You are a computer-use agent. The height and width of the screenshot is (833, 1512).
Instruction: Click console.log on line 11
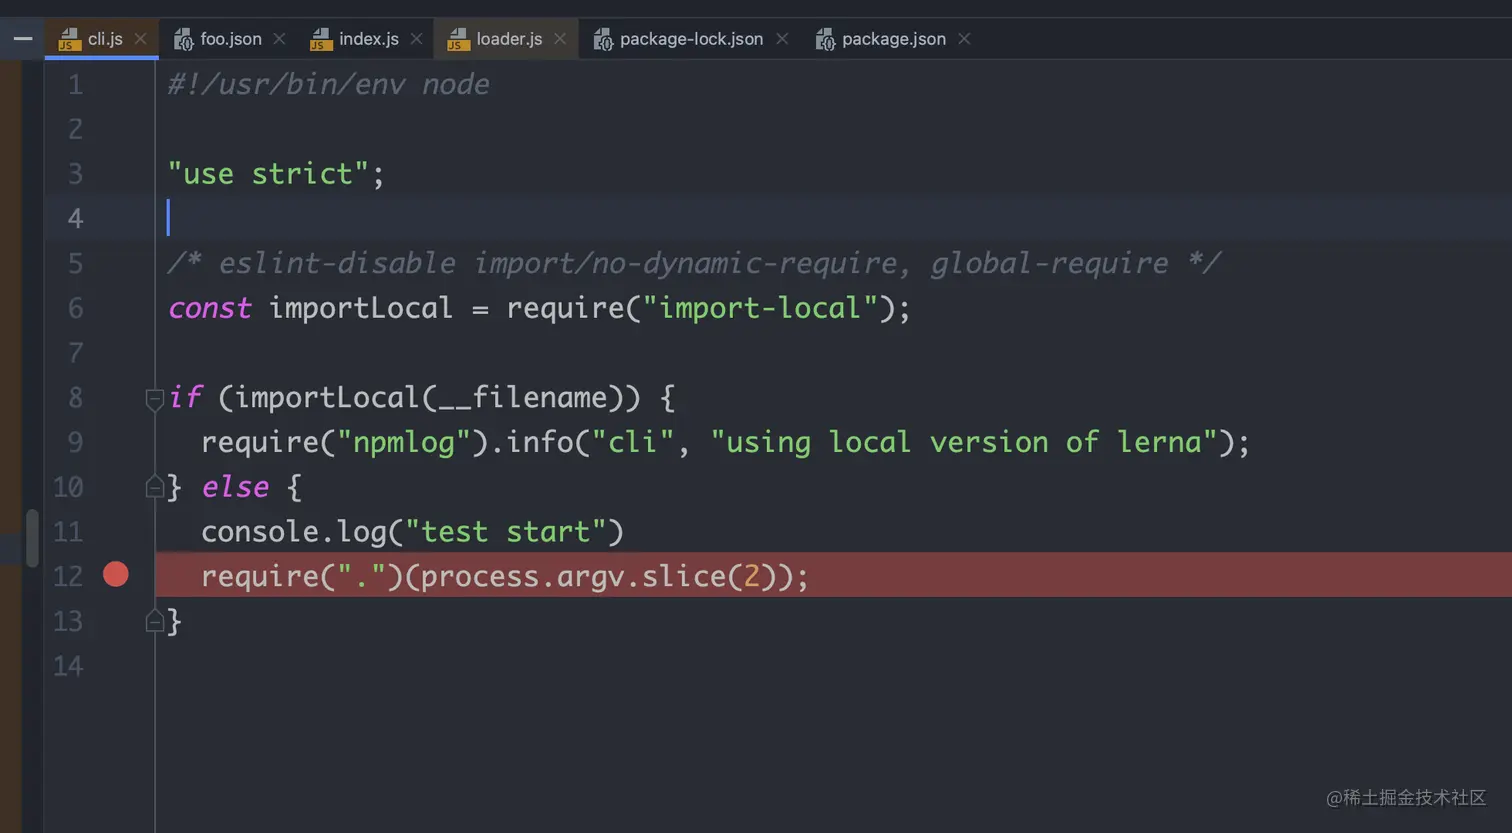point(294,532)
